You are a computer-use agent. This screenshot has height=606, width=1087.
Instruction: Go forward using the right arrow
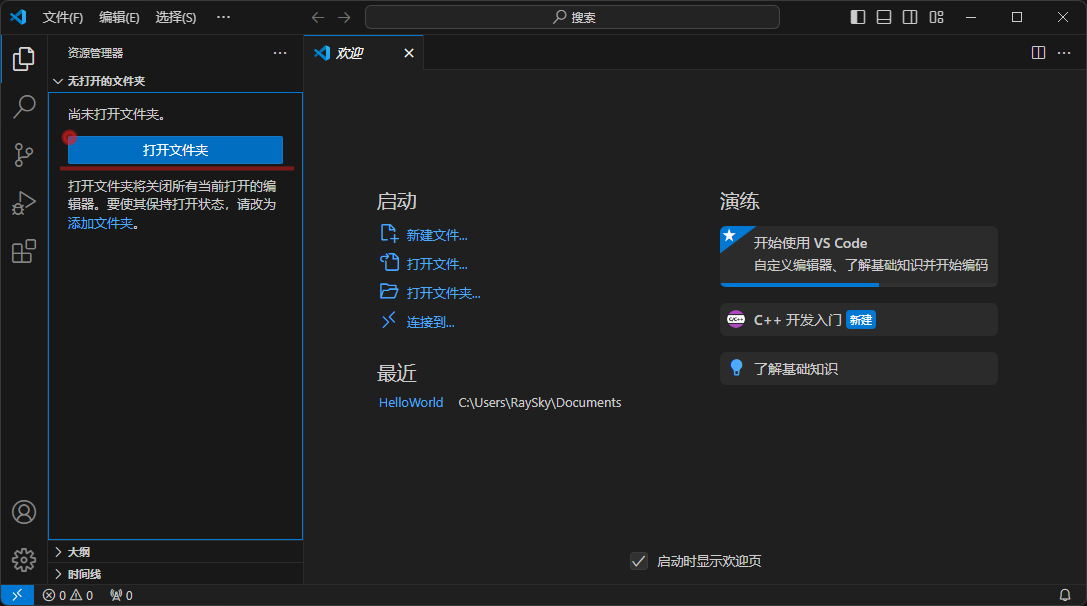point(344,17)
